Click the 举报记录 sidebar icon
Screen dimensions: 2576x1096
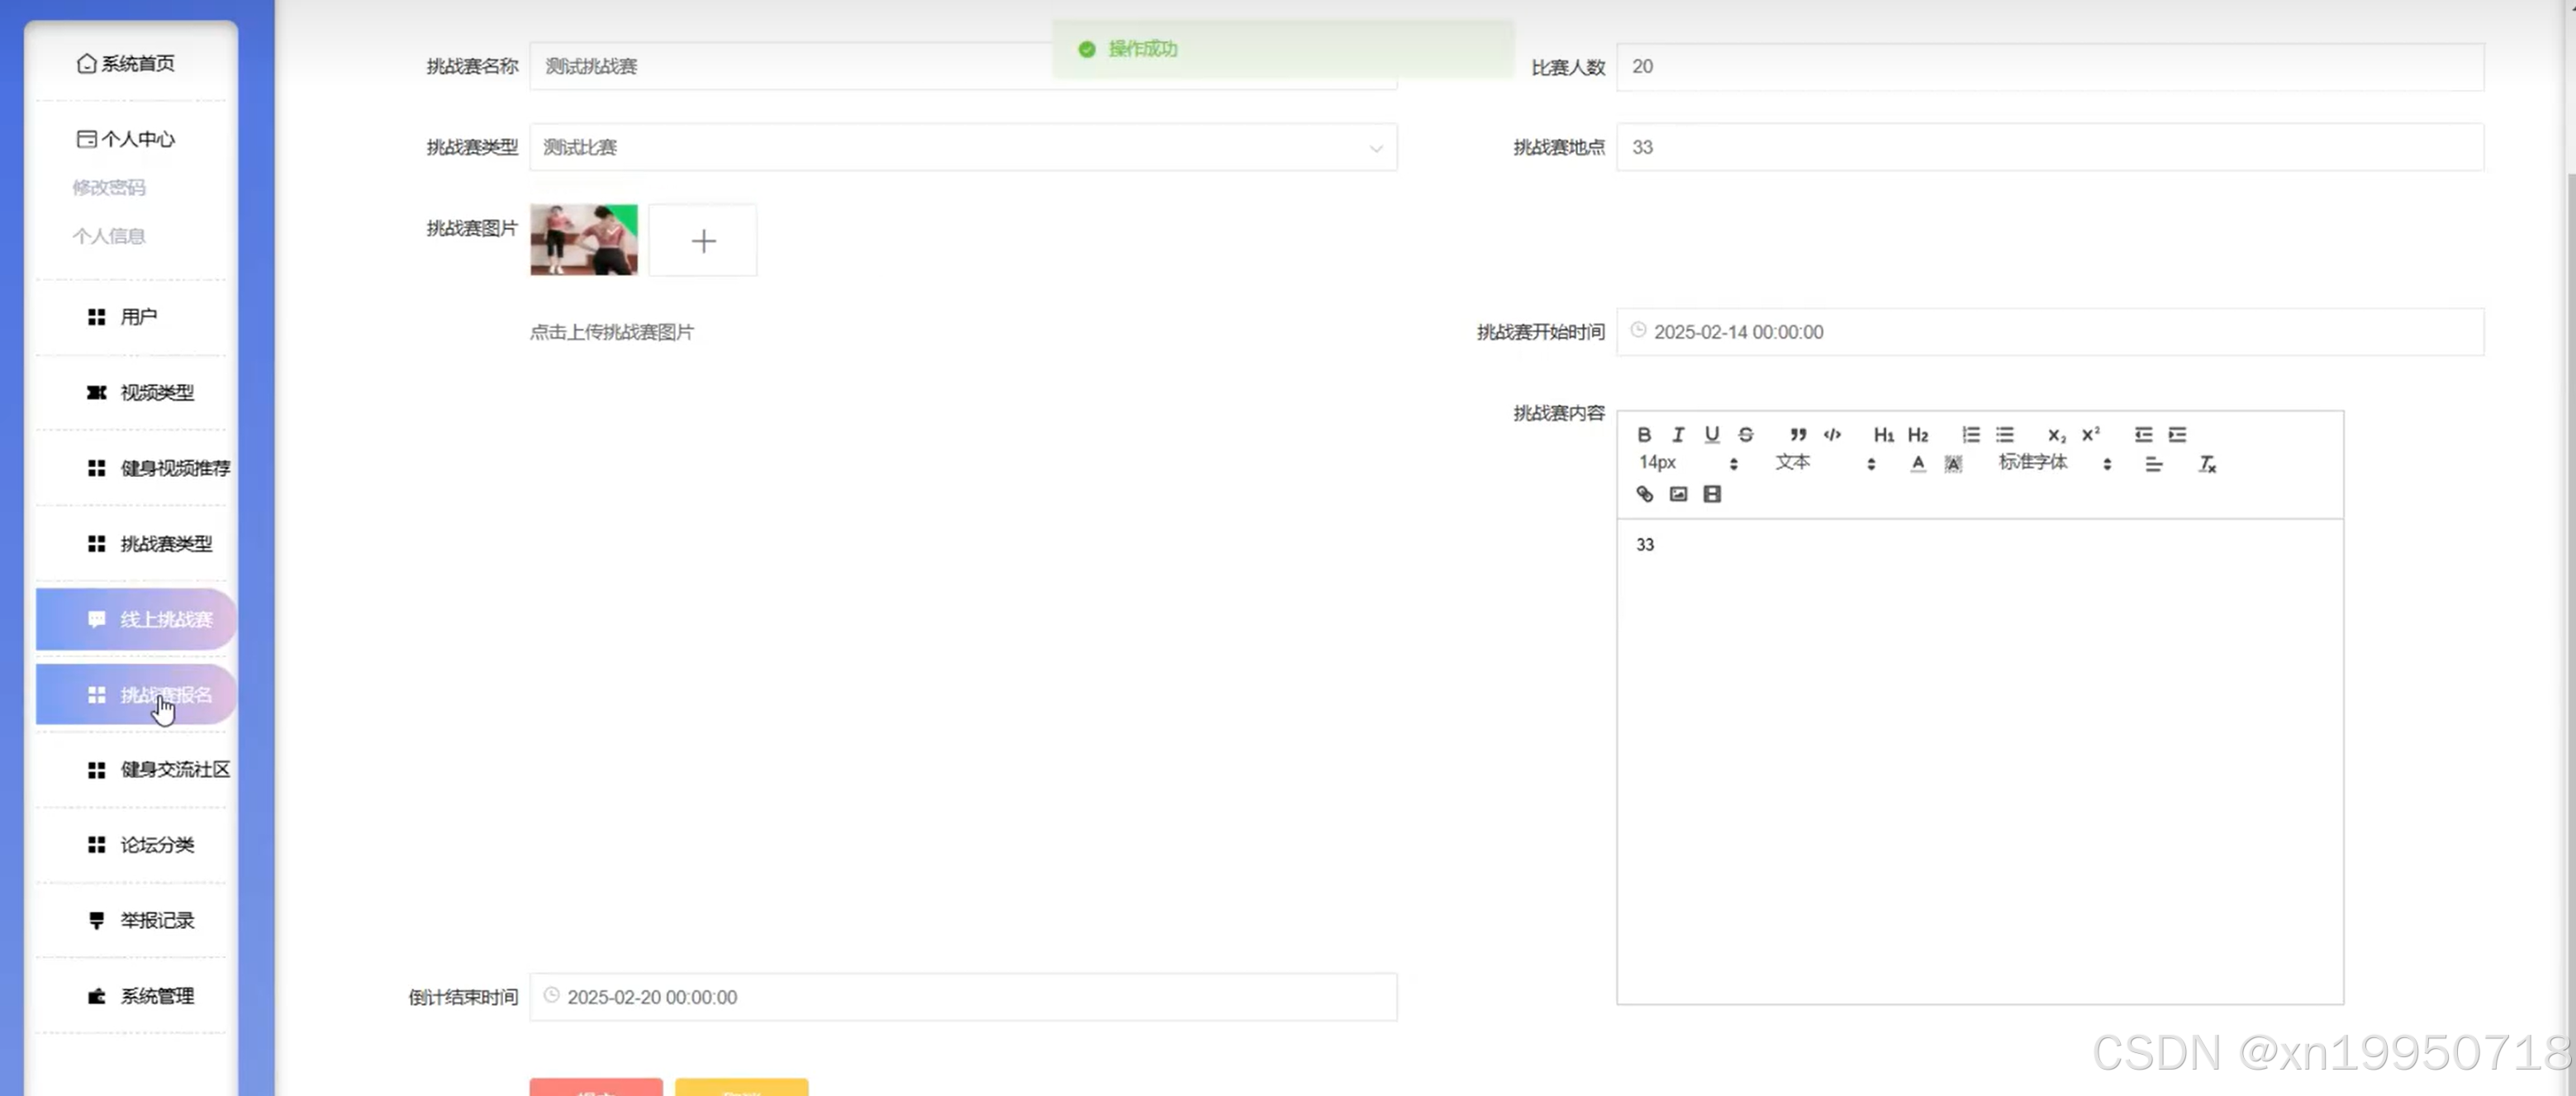tap(96, 920)
